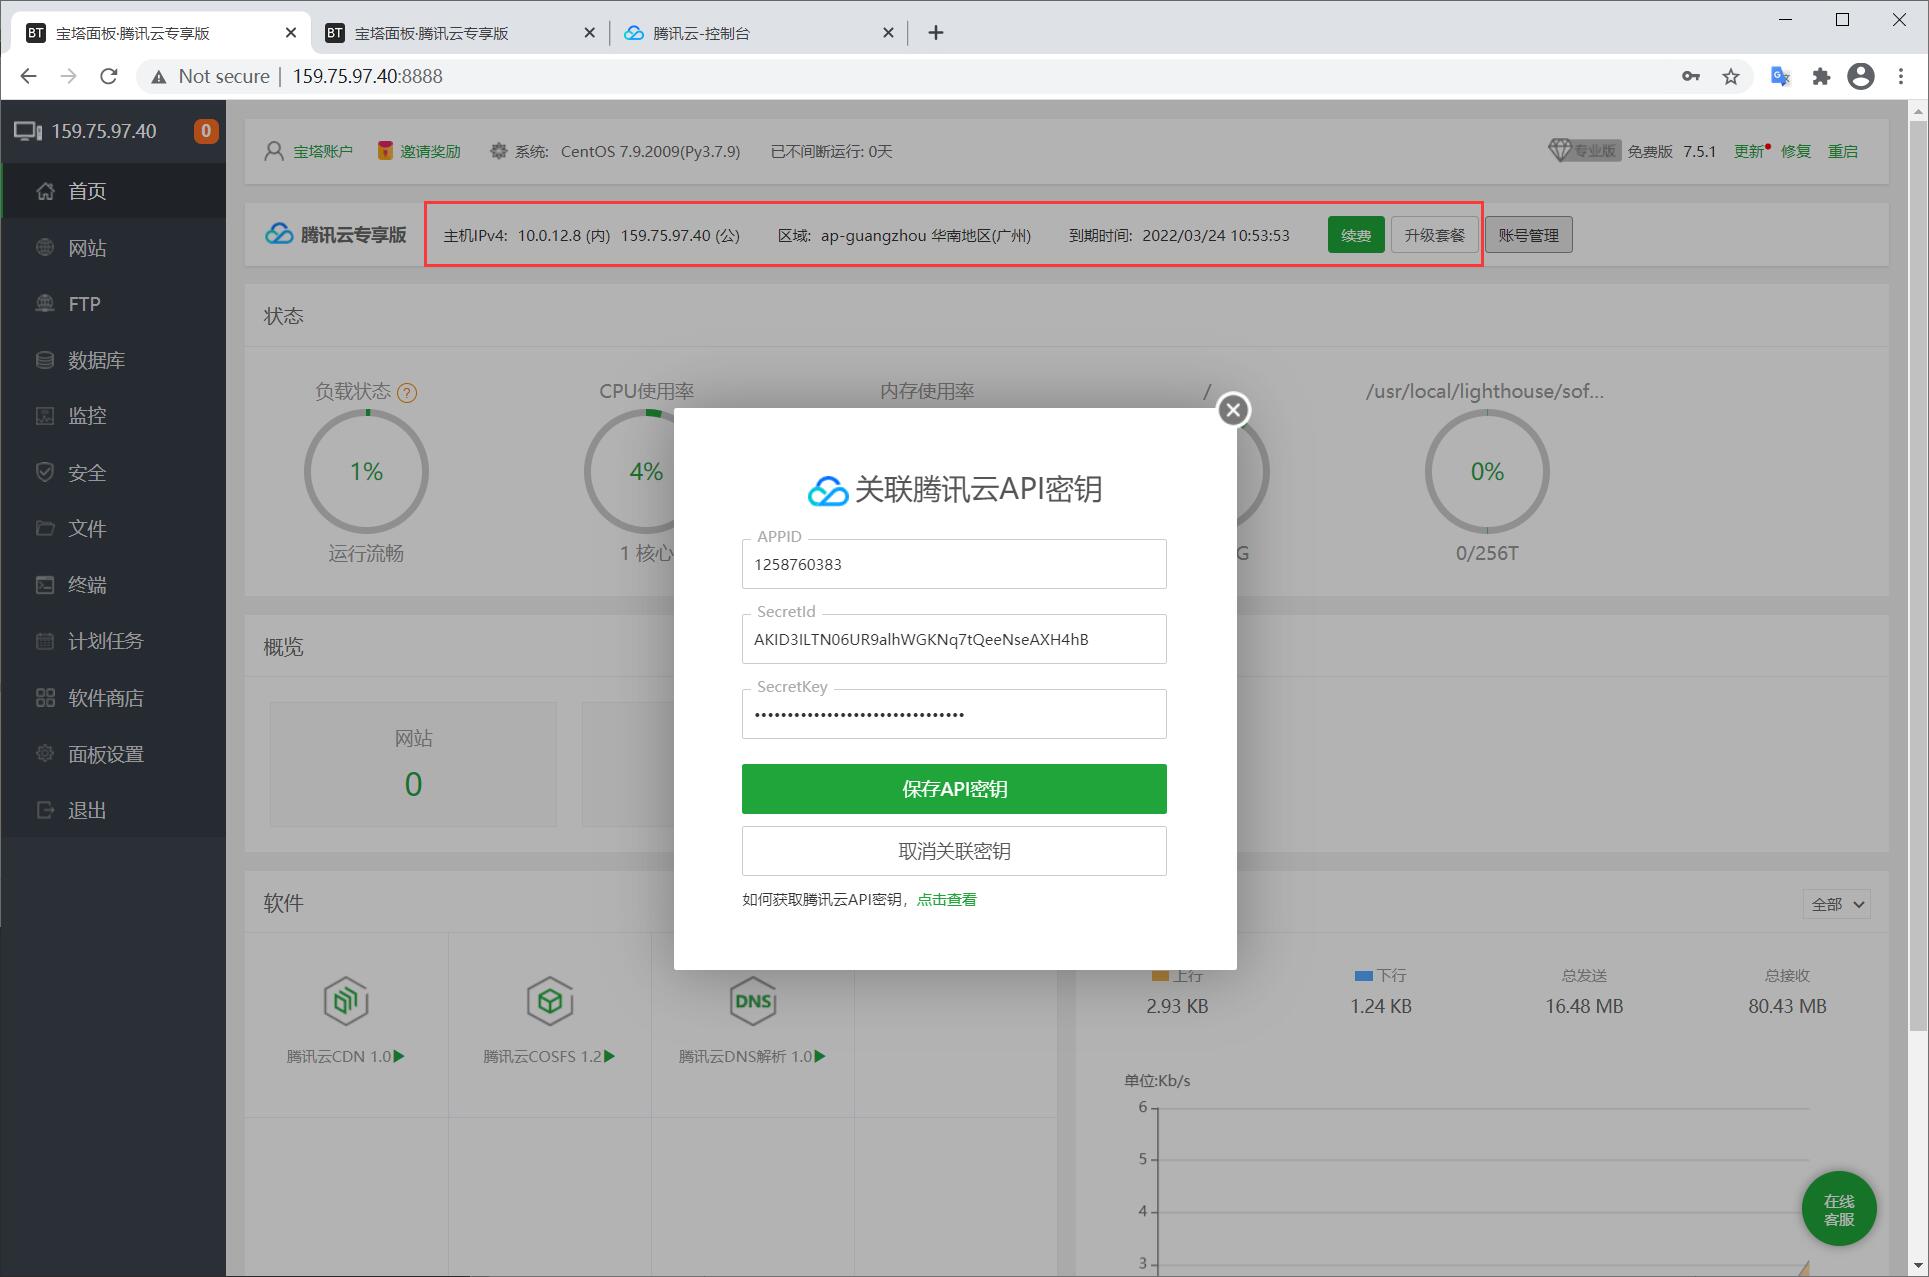Open a new browser tab

point(936,33)
